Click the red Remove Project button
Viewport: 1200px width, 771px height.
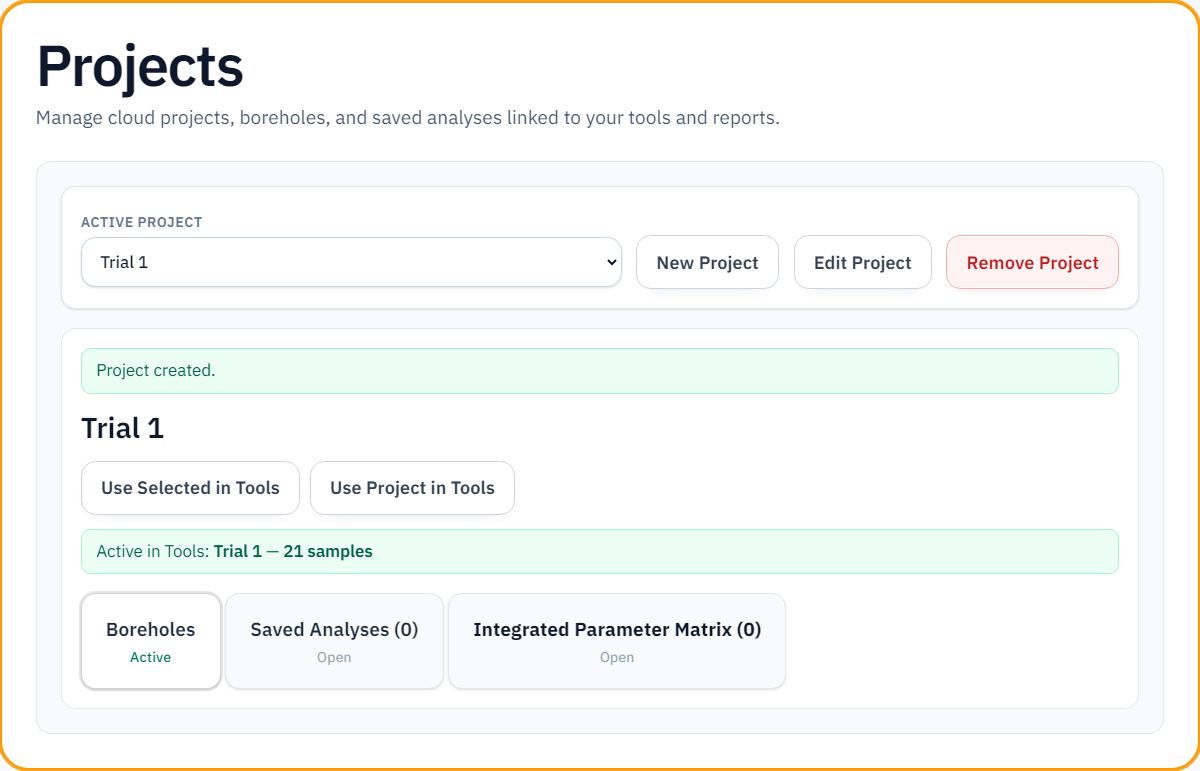tap(1032, 262)
